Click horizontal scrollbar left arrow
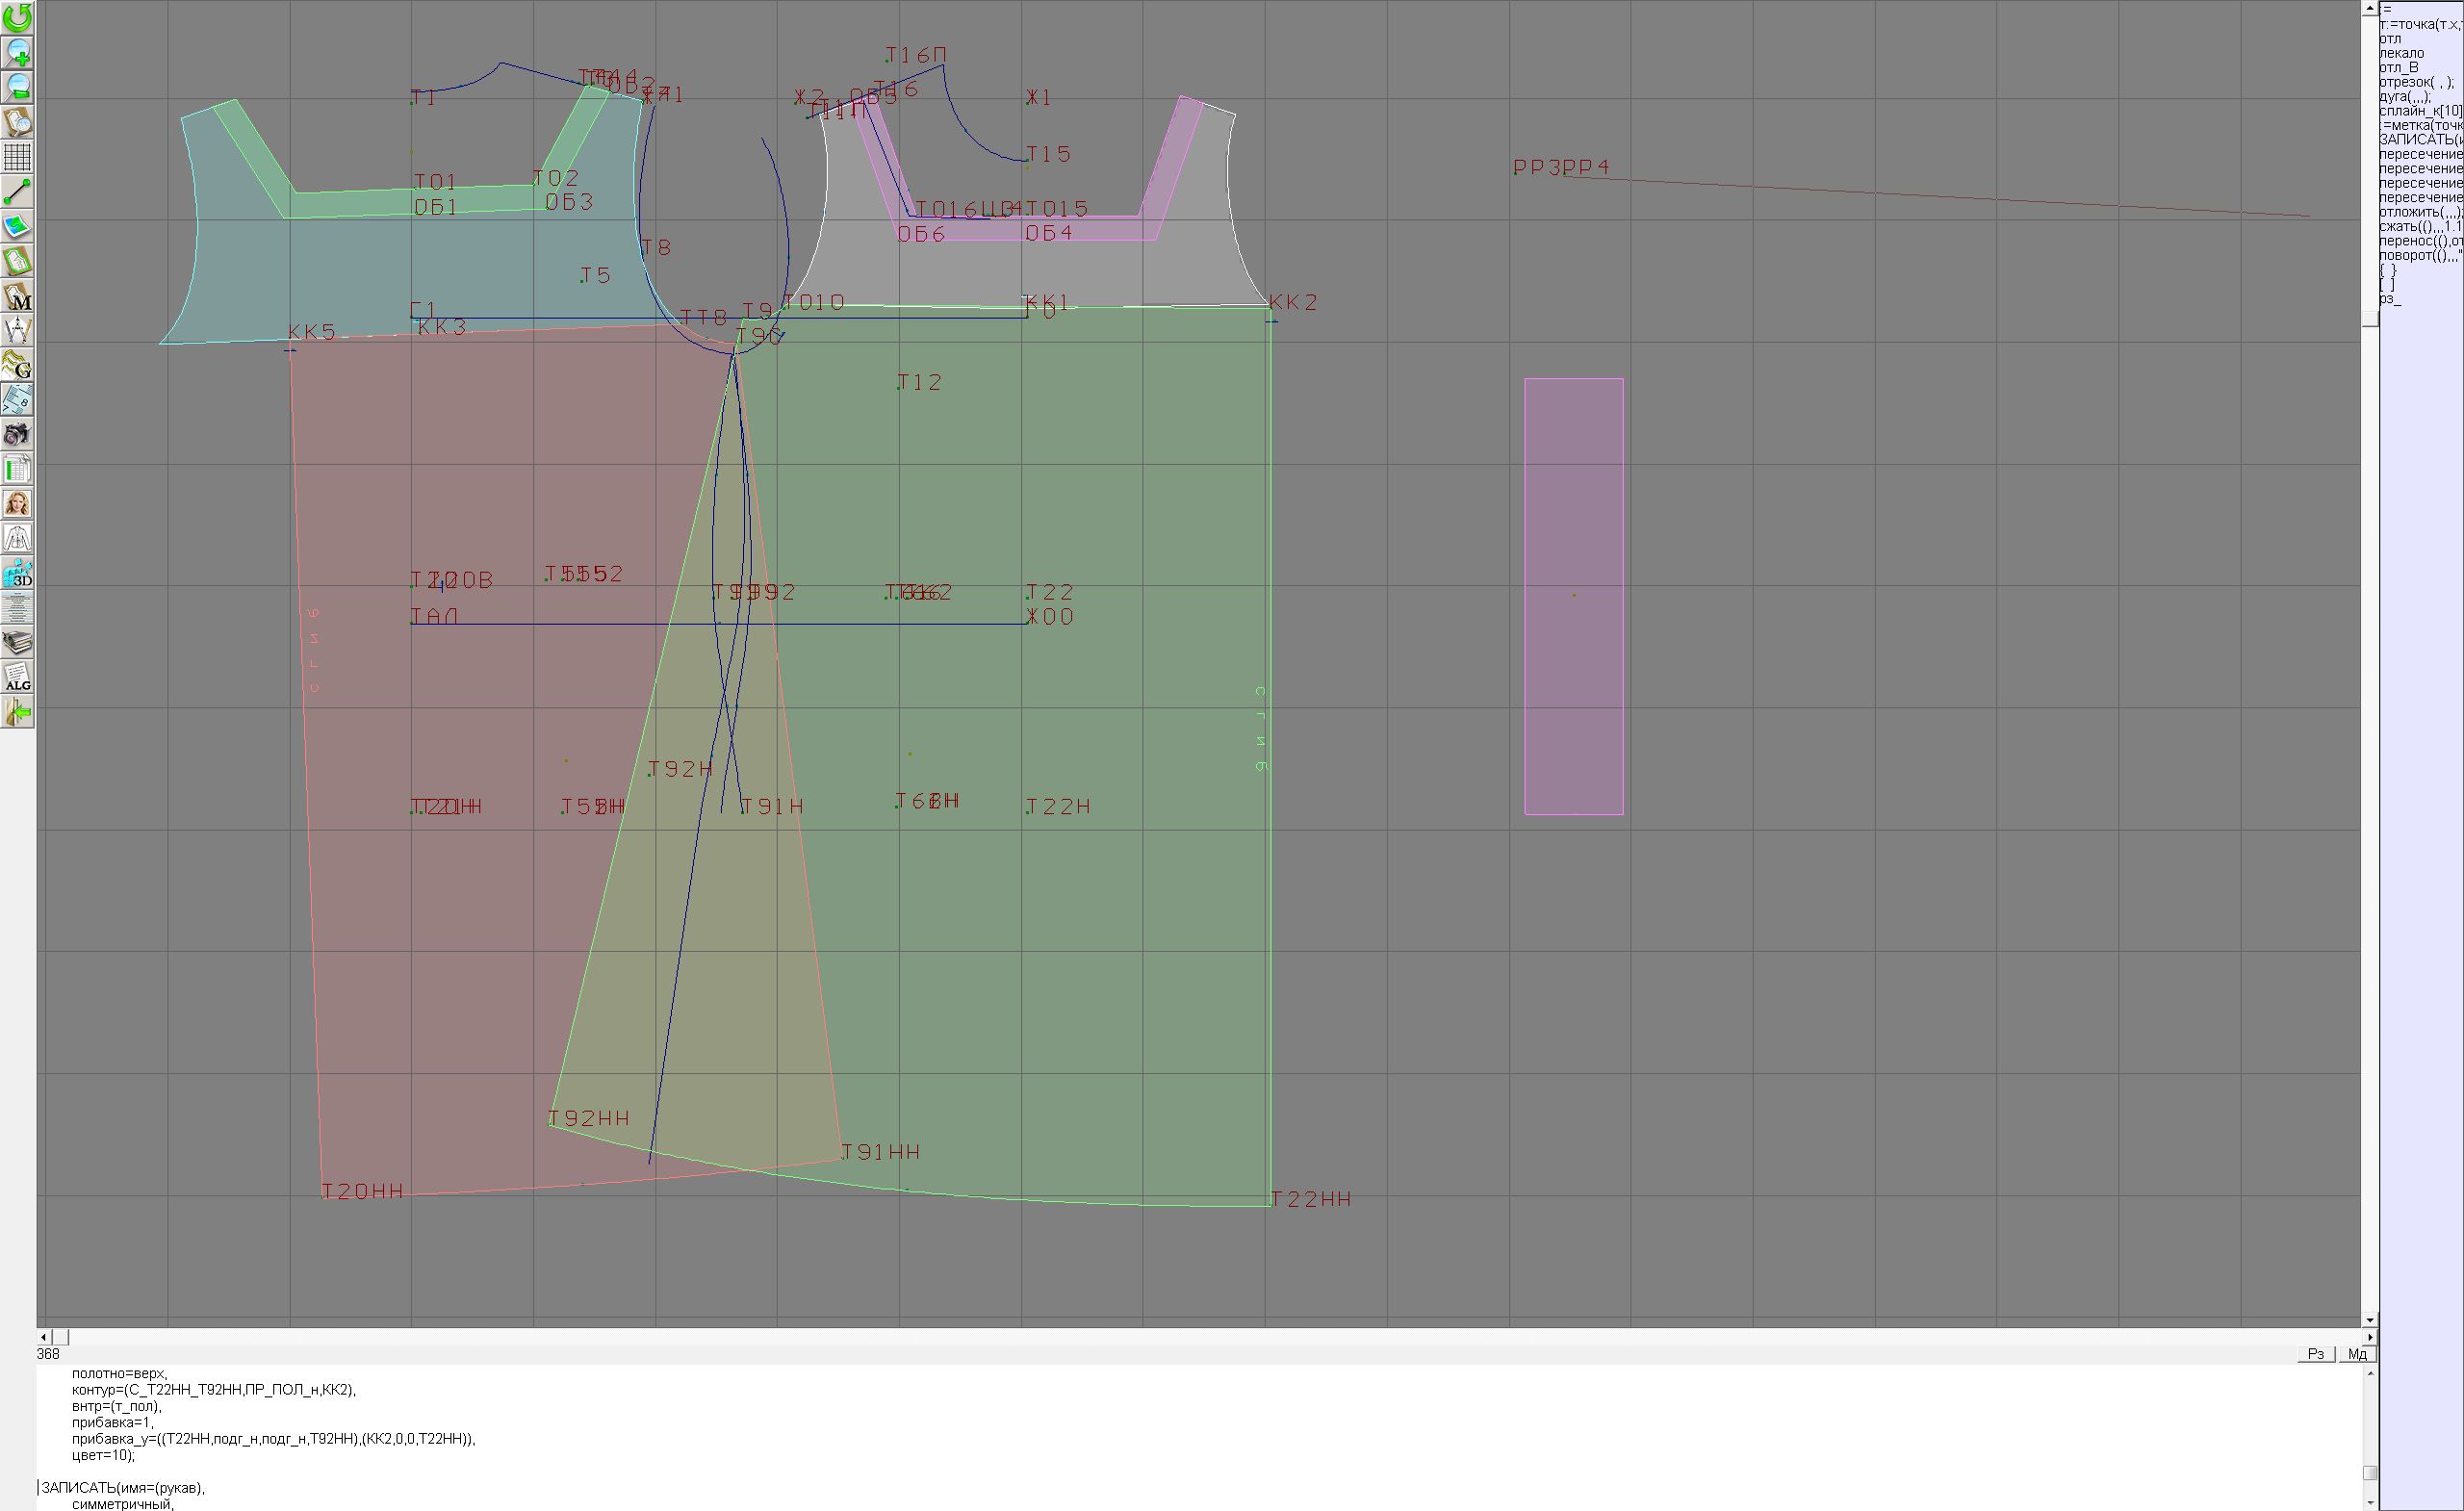Viewport: 2464px width, 1511px height. [43, 1337]
